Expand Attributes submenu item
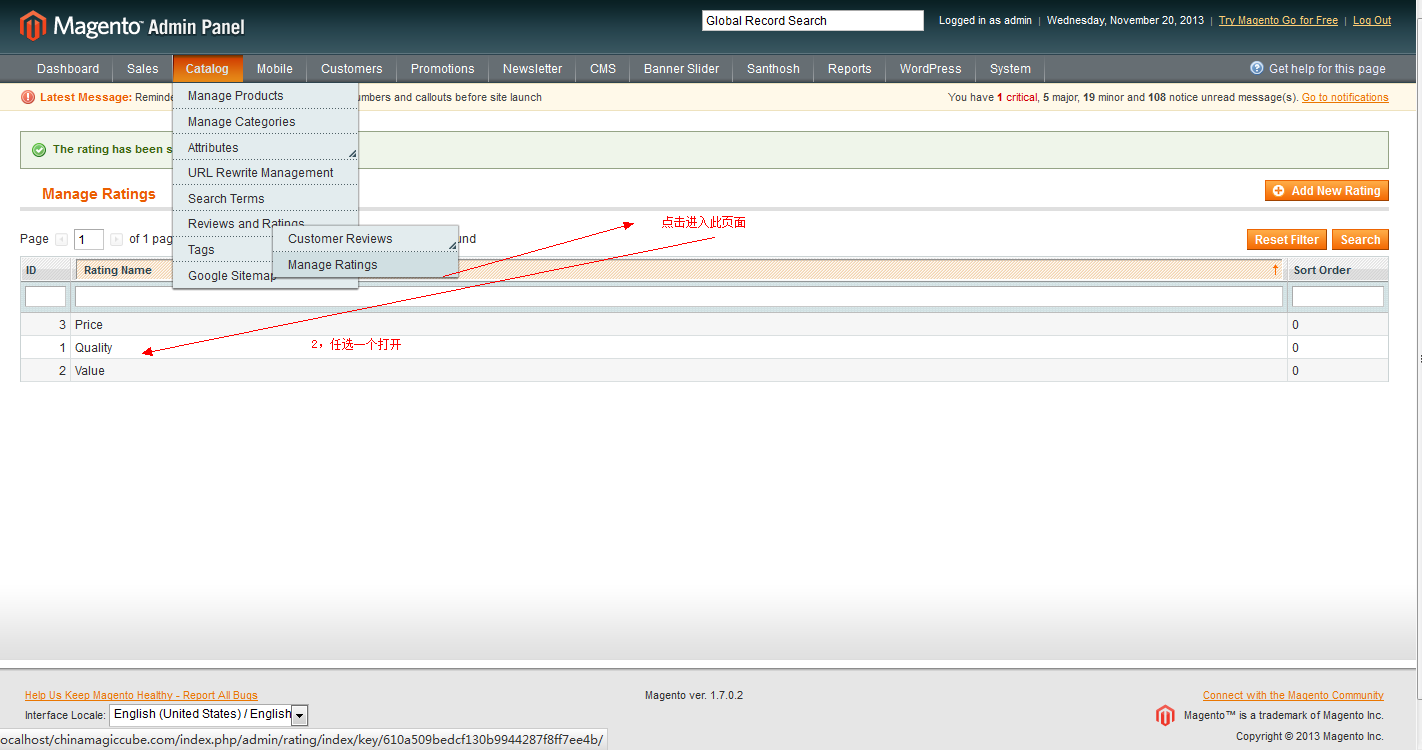Image resolution: width=1422 pixels, height=750 pixels. (265, 148)
